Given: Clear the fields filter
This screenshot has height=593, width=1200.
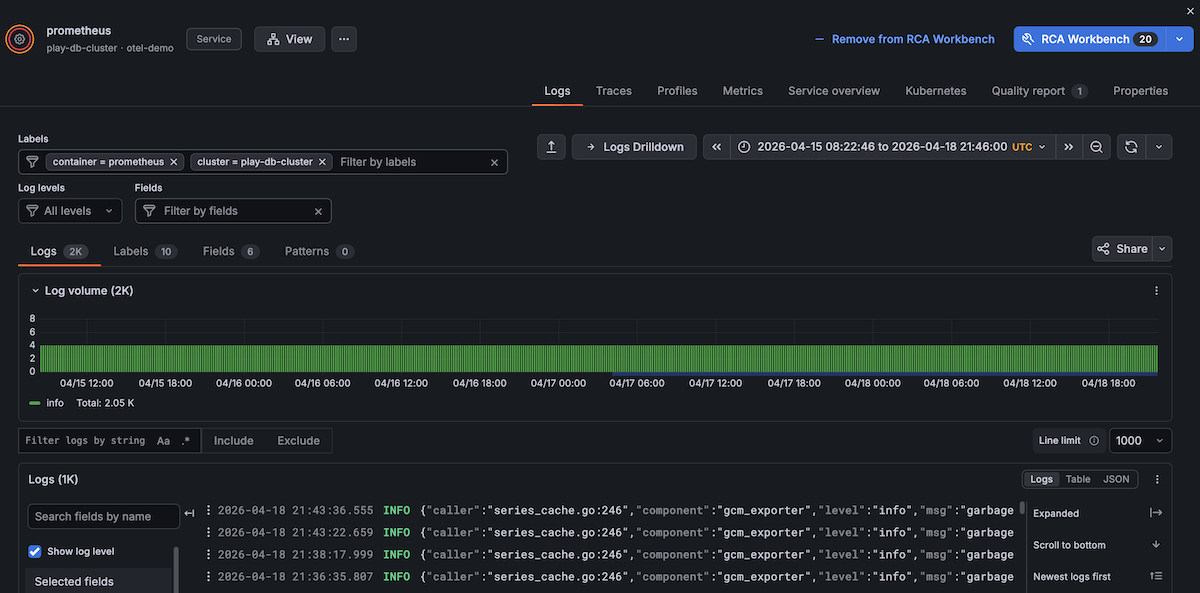Looking at the screenshot, I should click(x=318, y=211).
